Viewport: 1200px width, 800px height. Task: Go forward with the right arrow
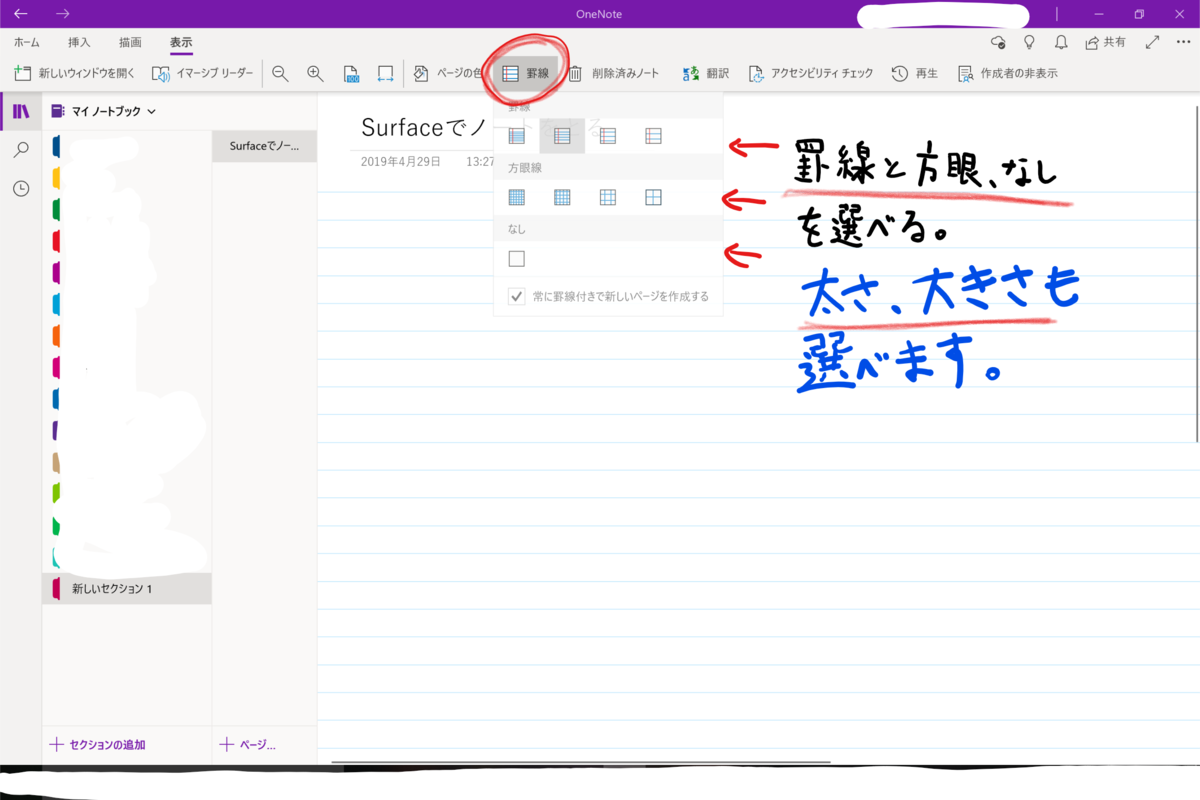click(x=63, y=14)
